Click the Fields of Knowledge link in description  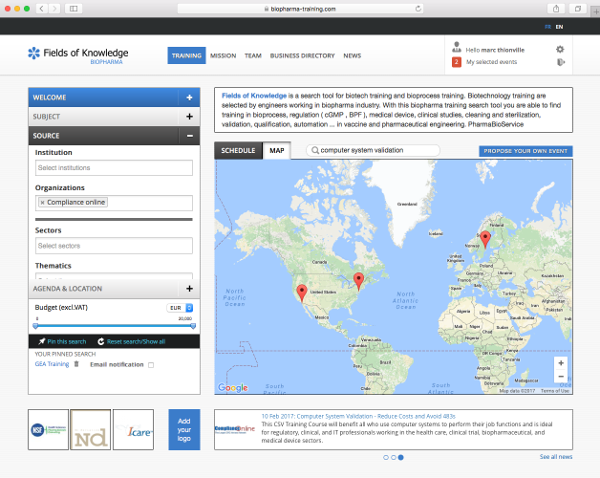point(254,96)
